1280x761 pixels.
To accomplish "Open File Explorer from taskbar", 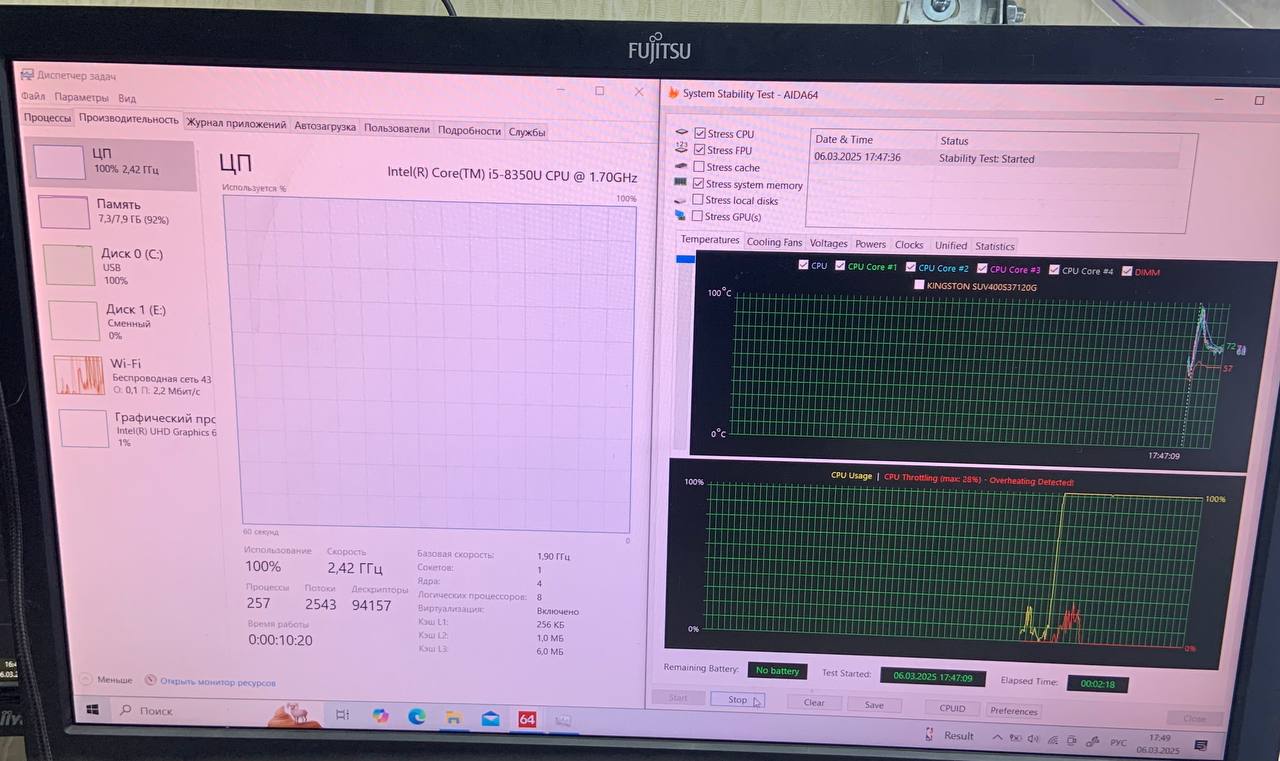I will (x=453, y=717).
